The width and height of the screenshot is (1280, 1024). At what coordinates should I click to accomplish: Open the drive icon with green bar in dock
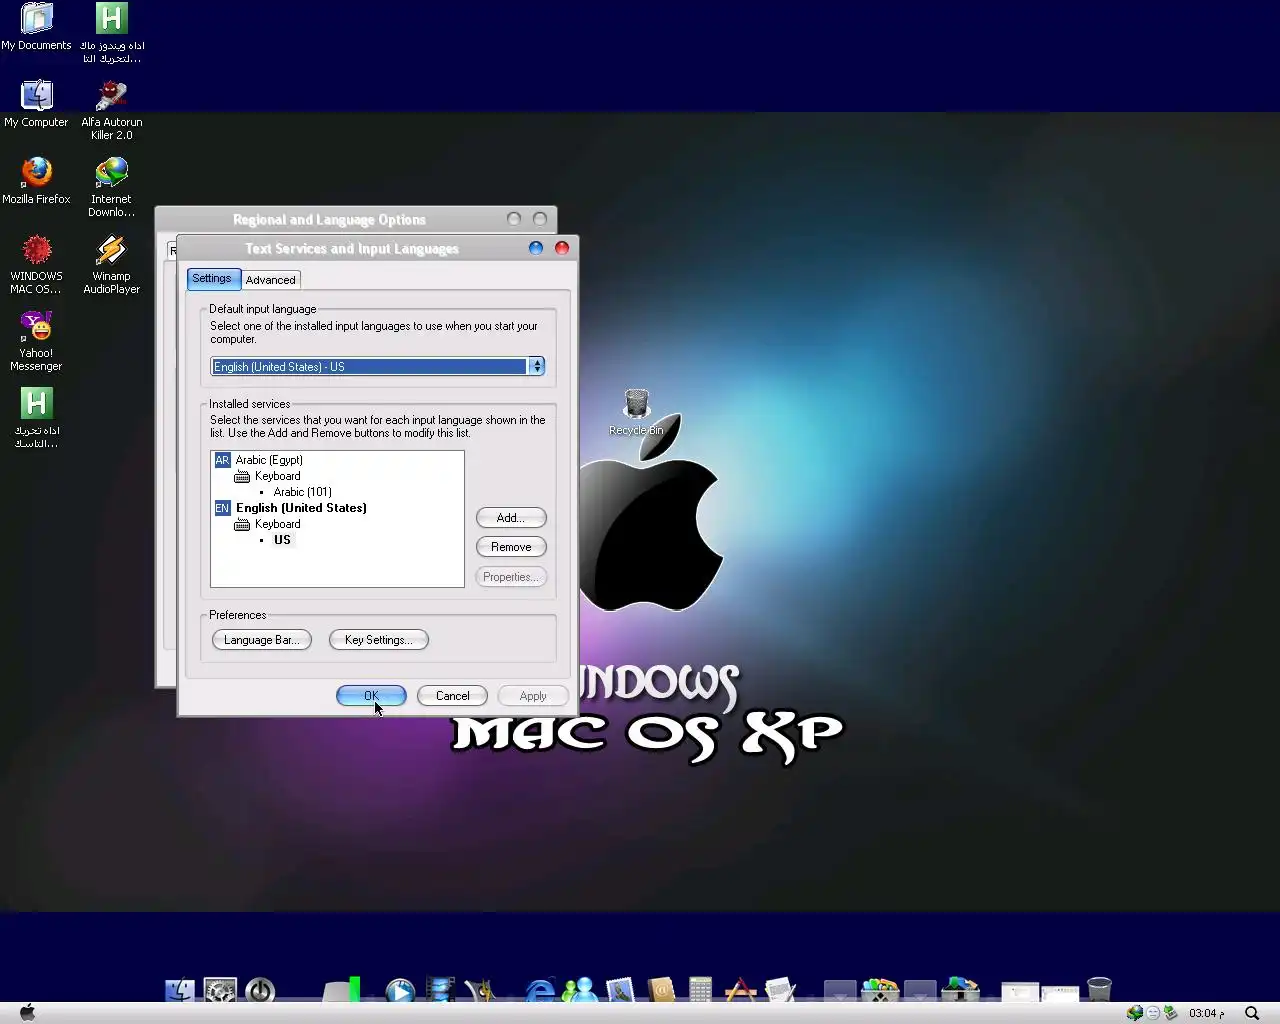(x=342, y=990)
